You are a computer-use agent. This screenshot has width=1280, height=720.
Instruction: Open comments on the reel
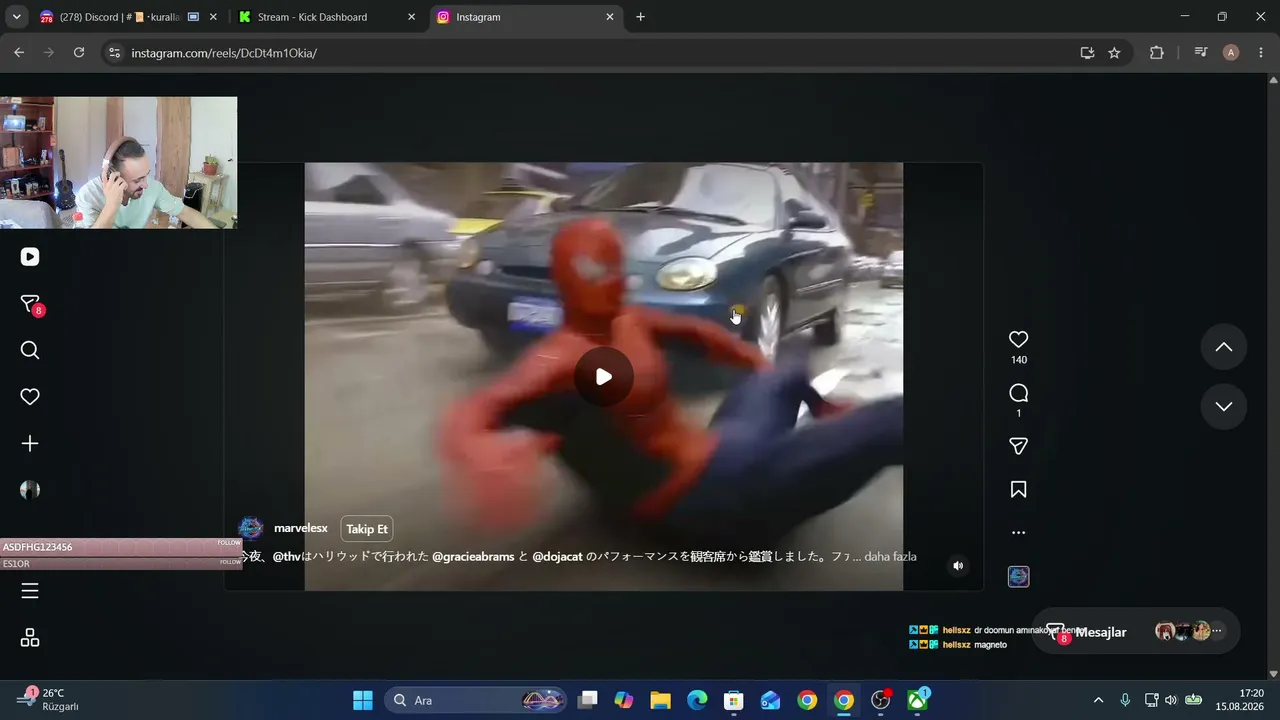tap(1019, 393)
